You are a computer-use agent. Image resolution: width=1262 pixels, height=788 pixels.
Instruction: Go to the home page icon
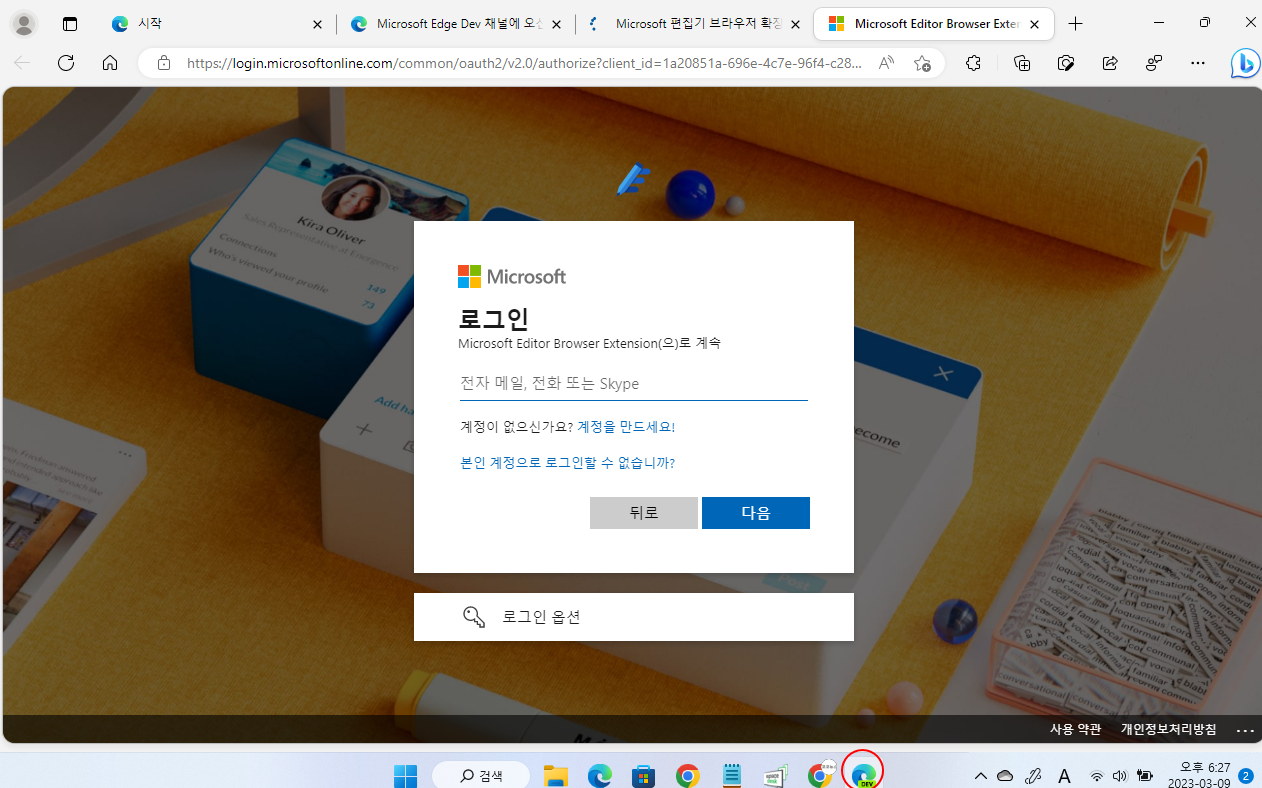tap(110, 63)
